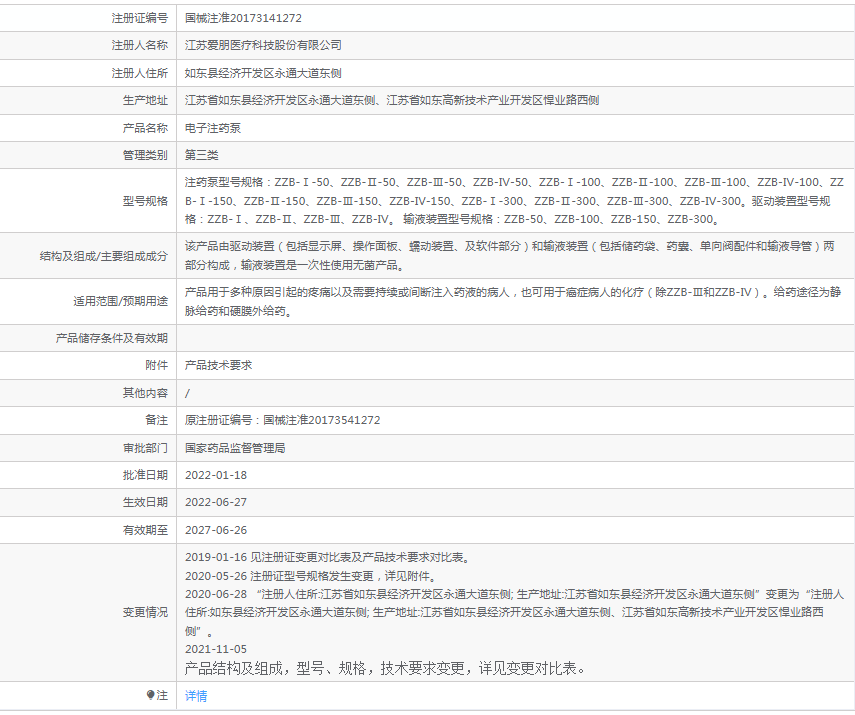Click the 备注 row label
The height and width of the screenshot is (715, 855).
point(156,420)
